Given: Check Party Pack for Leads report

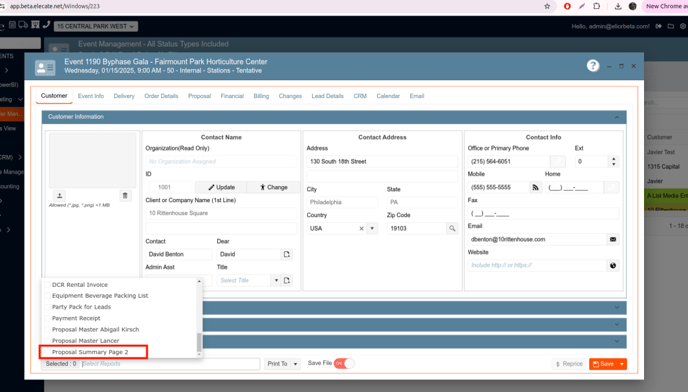Looking at the screenshot, I should [47, 307].
